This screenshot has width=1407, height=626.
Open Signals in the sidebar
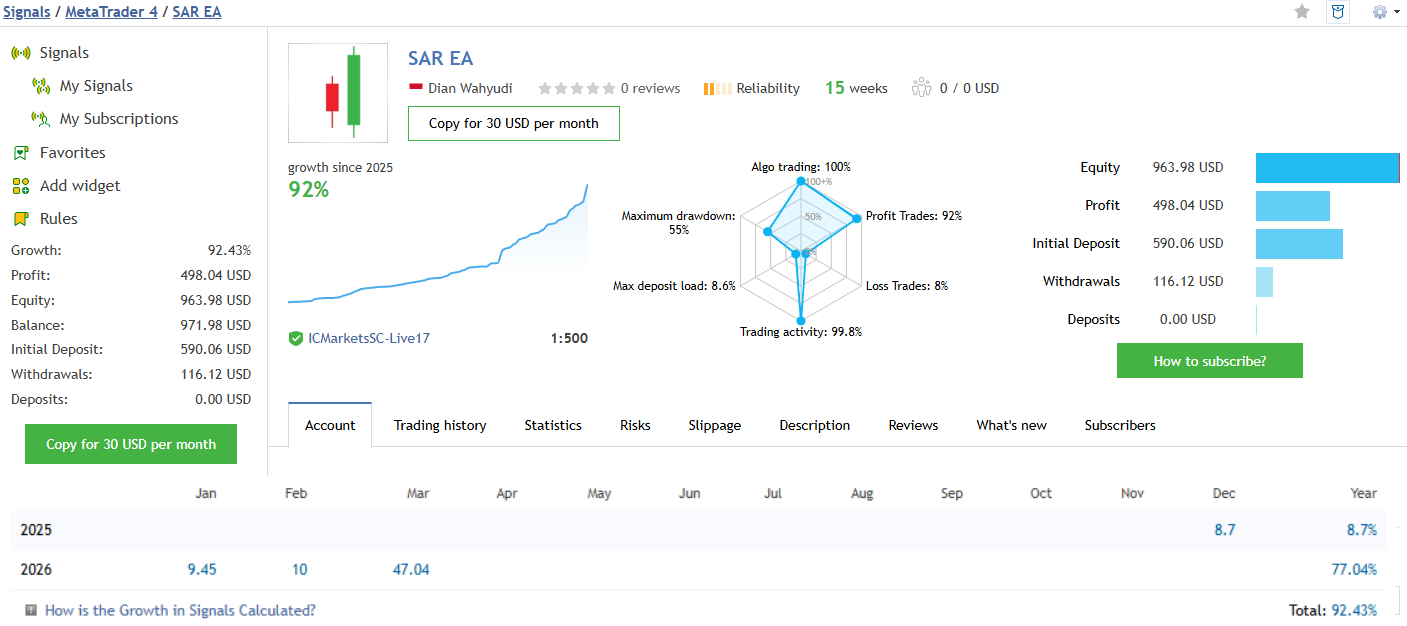click(x=64, y=53)
